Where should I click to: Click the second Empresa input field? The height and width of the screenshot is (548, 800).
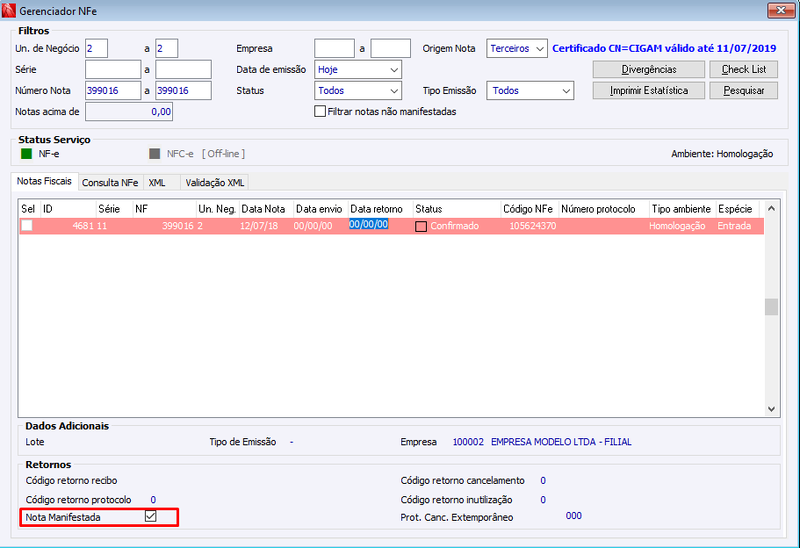(390, 48)
